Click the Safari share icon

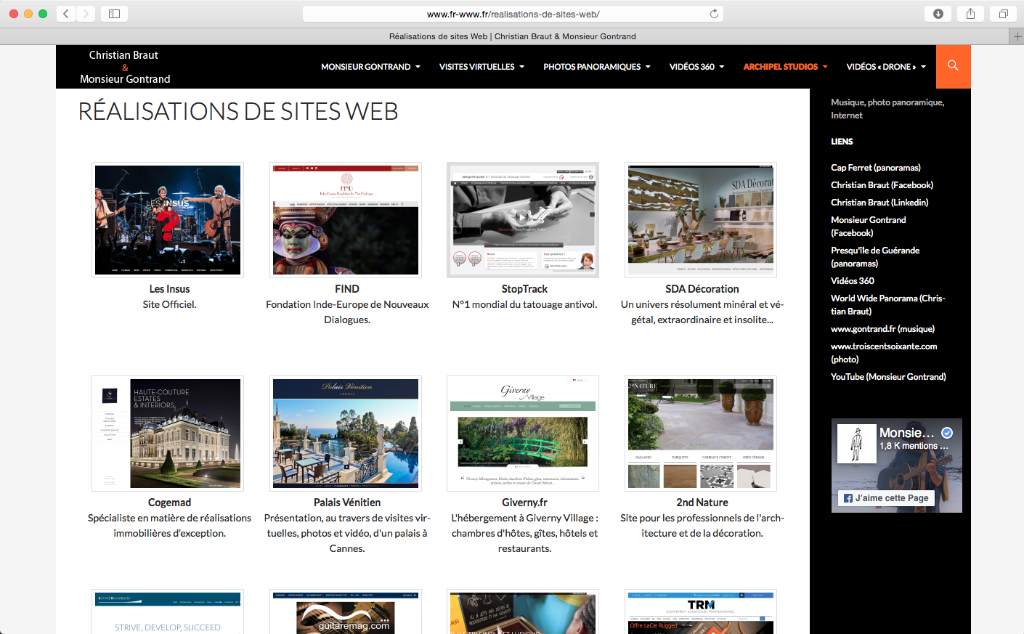tap(970, 13)
